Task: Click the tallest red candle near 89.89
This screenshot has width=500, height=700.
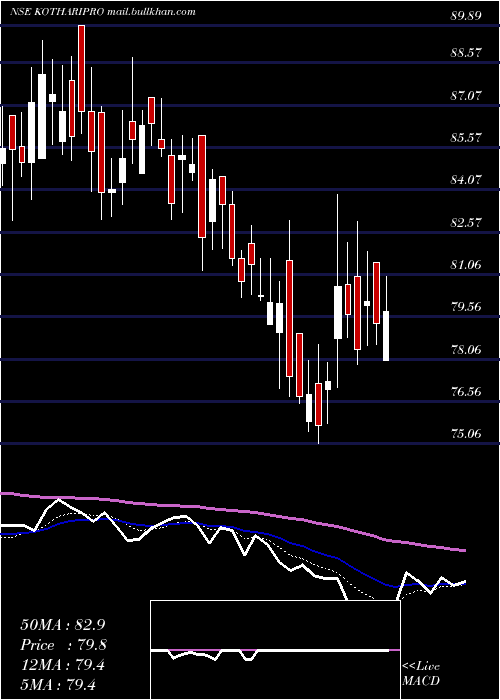Action: tap(81, 68)
